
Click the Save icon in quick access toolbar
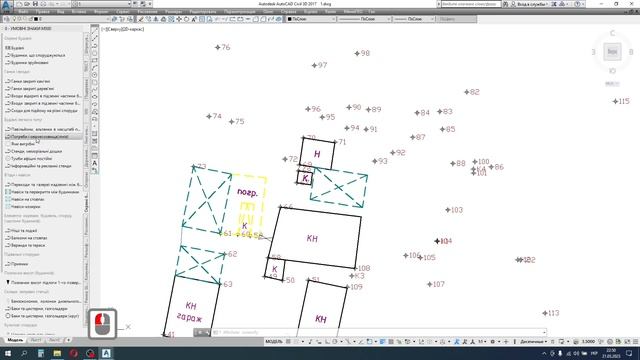36,4
